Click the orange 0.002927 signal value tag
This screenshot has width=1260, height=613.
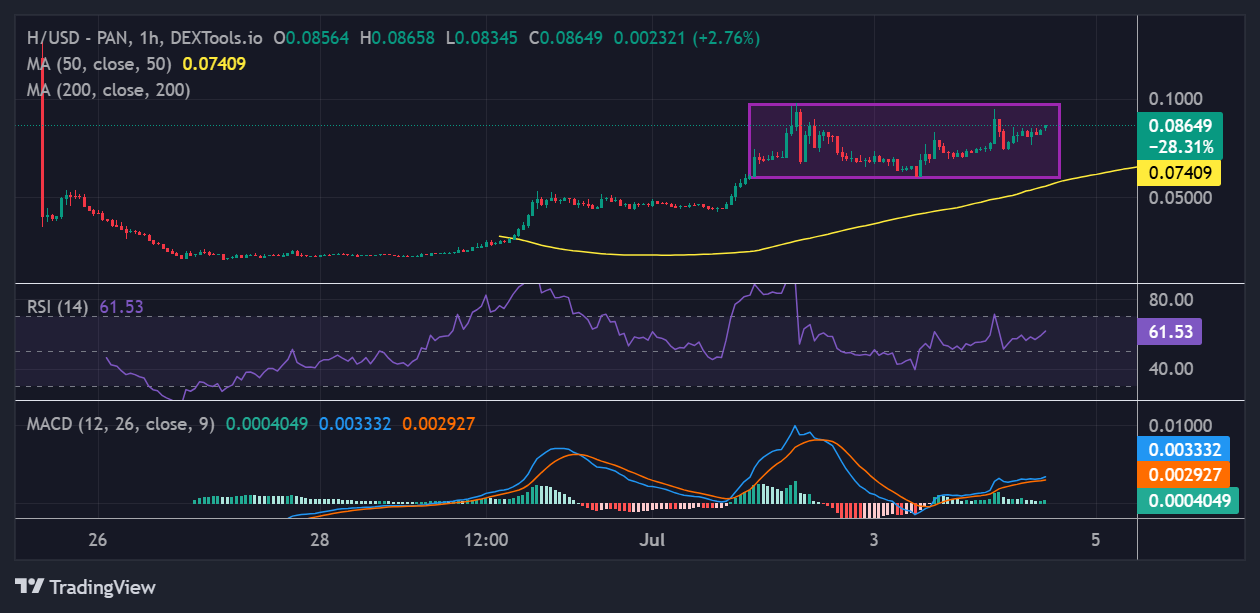coord(1184,475)
